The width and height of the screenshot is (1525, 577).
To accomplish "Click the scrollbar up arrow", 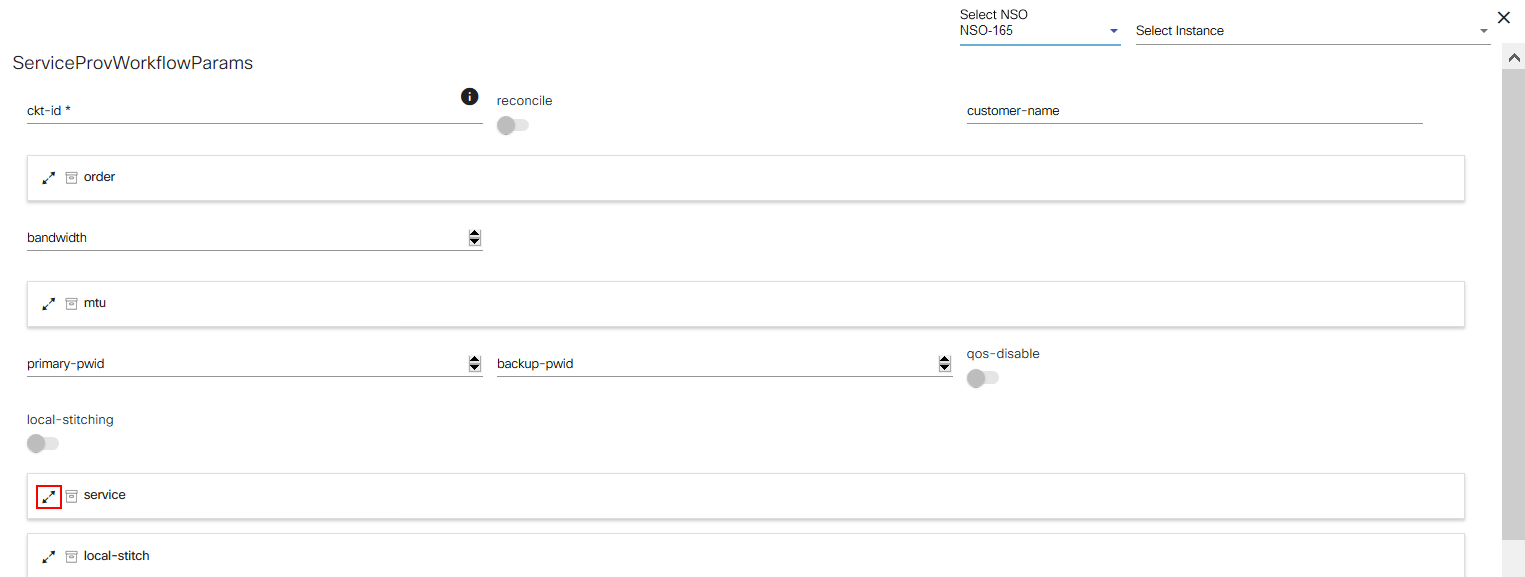I will pos(1513,59).
